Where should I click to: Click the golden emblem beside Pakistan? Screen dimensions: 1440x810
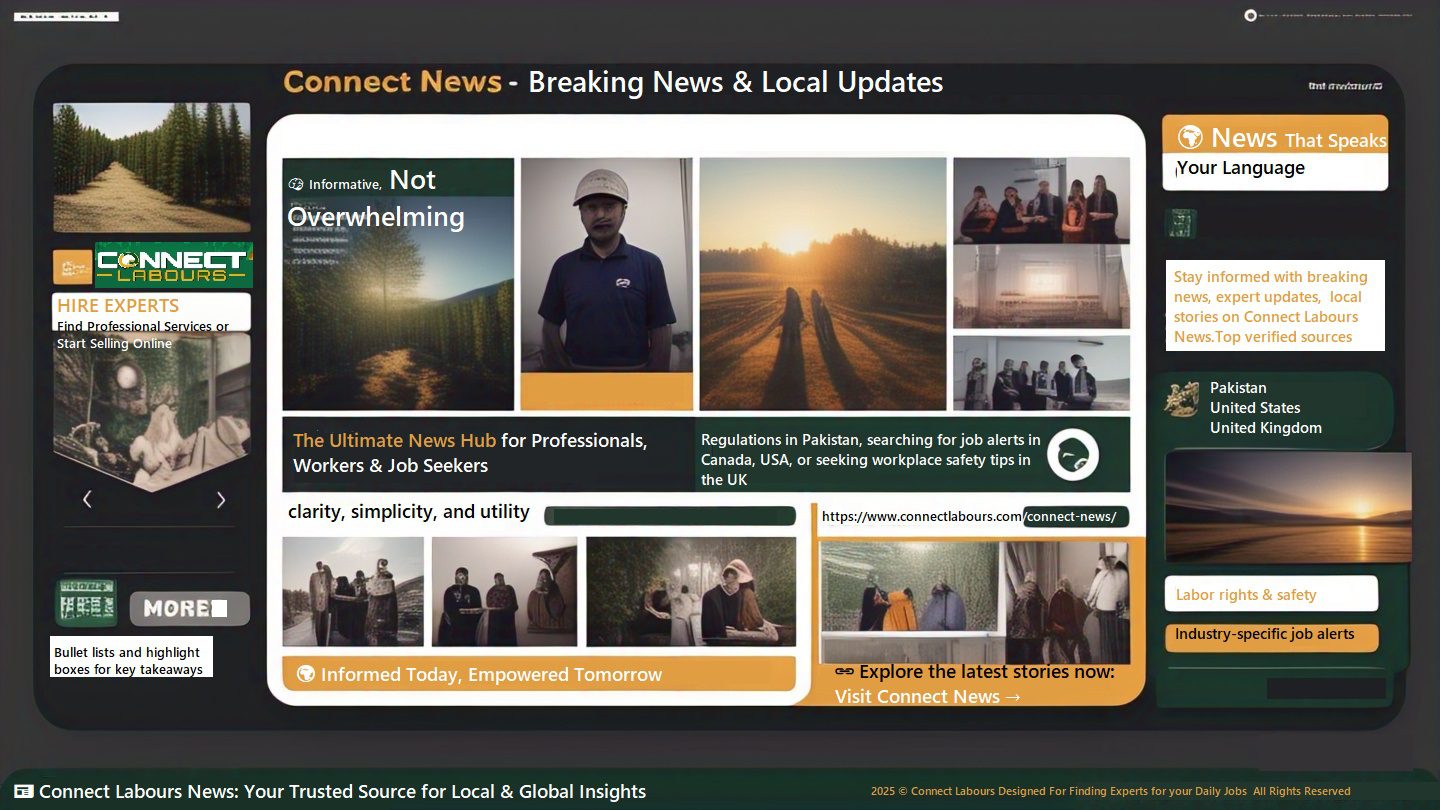pos(1182,399)
